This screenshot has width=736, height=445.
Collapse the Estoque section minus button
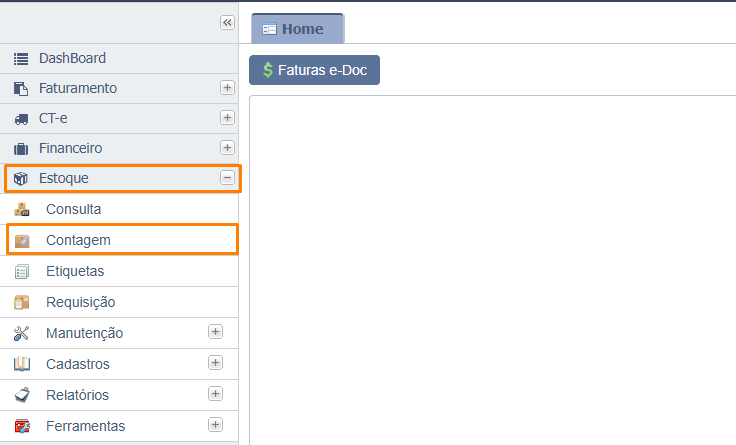(227, 178)
